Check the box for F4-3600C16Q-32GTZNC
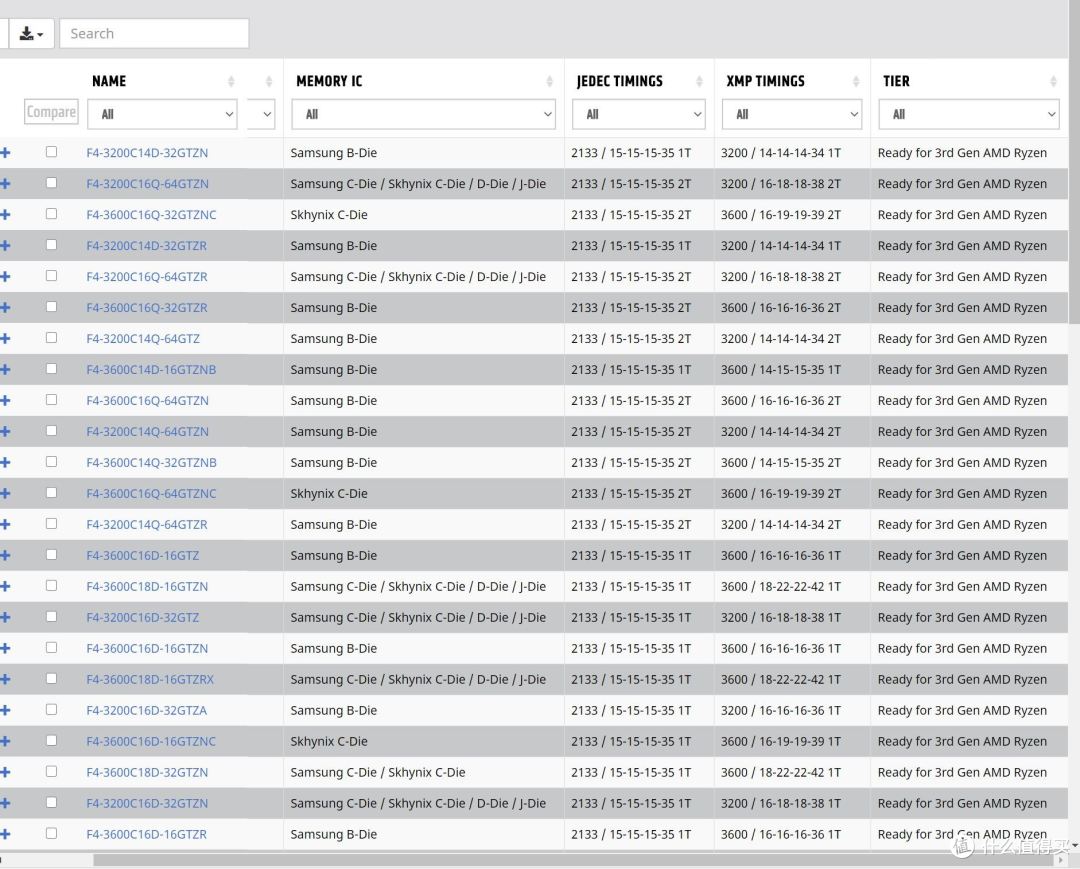This screenshot has height=869, width=1080. [52, 213]
